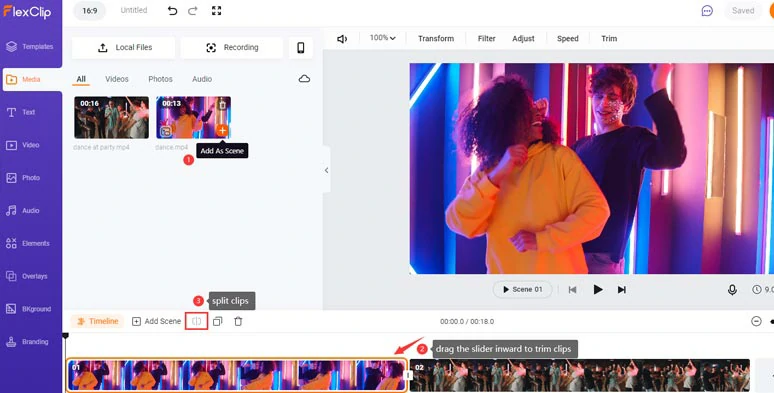The width and height of the screenshot is (774, 393).
Task: Click the redo arrow
Action: (193, 10)
